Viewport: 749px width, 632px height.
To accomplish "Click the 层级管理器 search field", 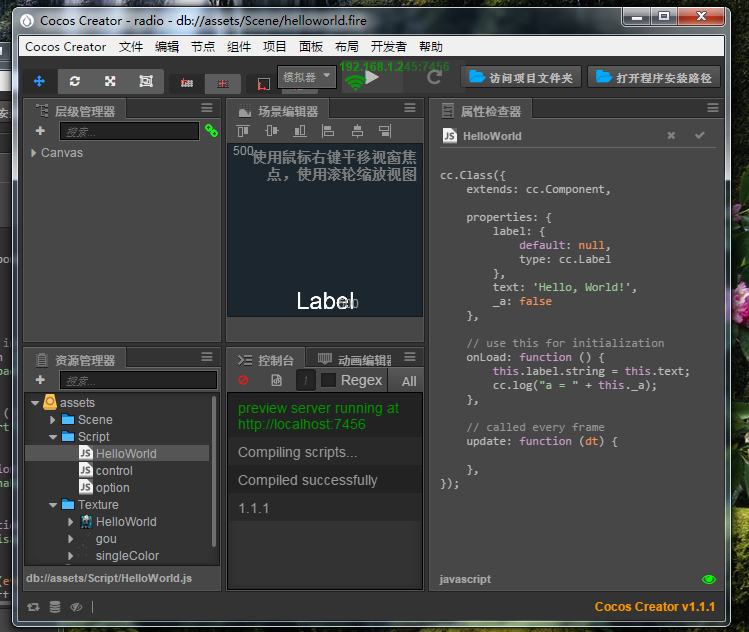I will 129,131.
